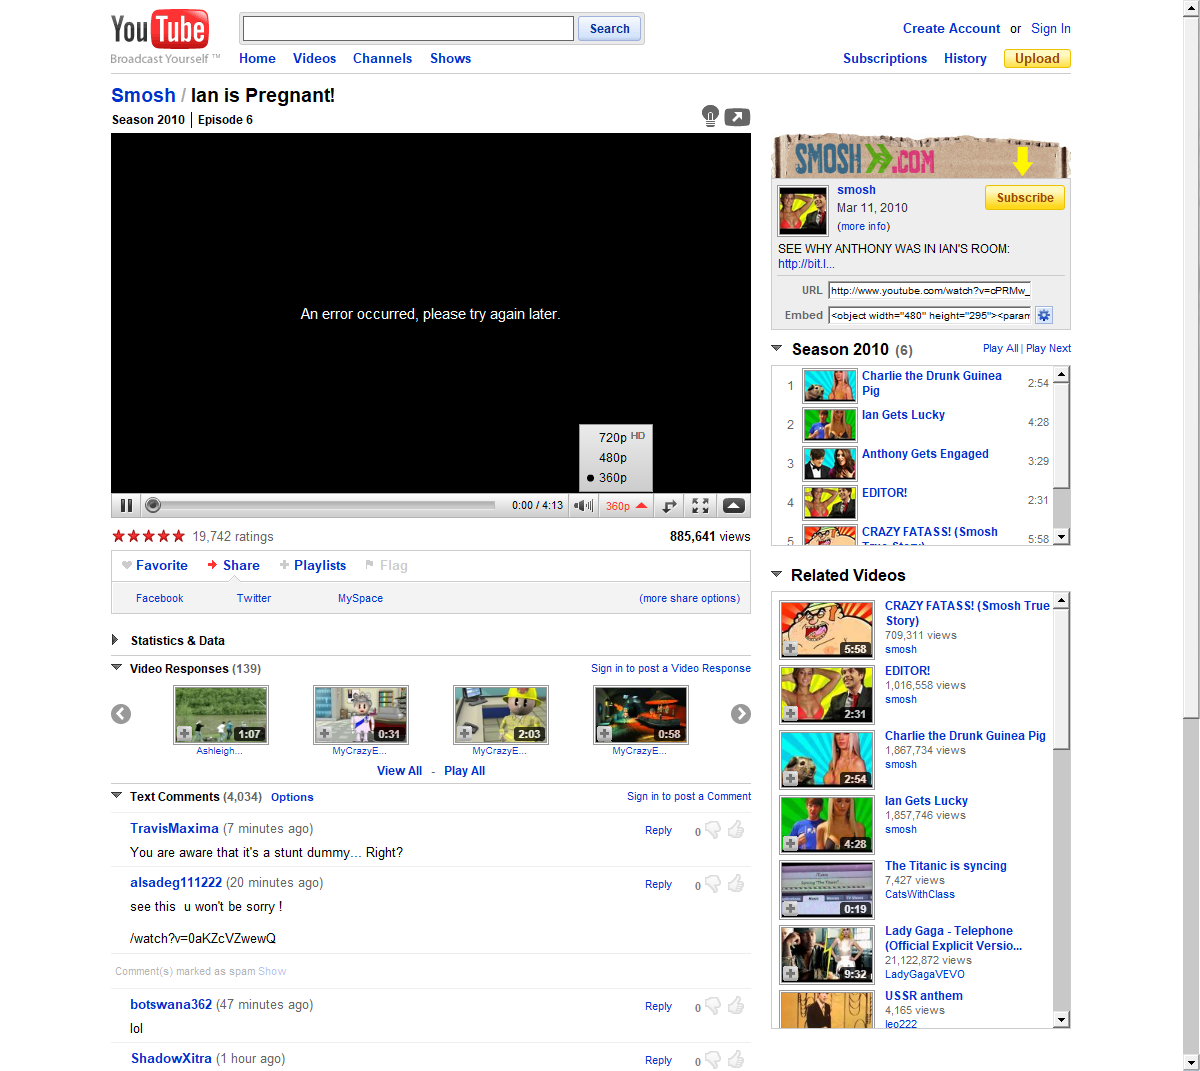Toggle the red 360p quality dropdown
This screenshot has height=1071, width=1200.
(626, 506)
